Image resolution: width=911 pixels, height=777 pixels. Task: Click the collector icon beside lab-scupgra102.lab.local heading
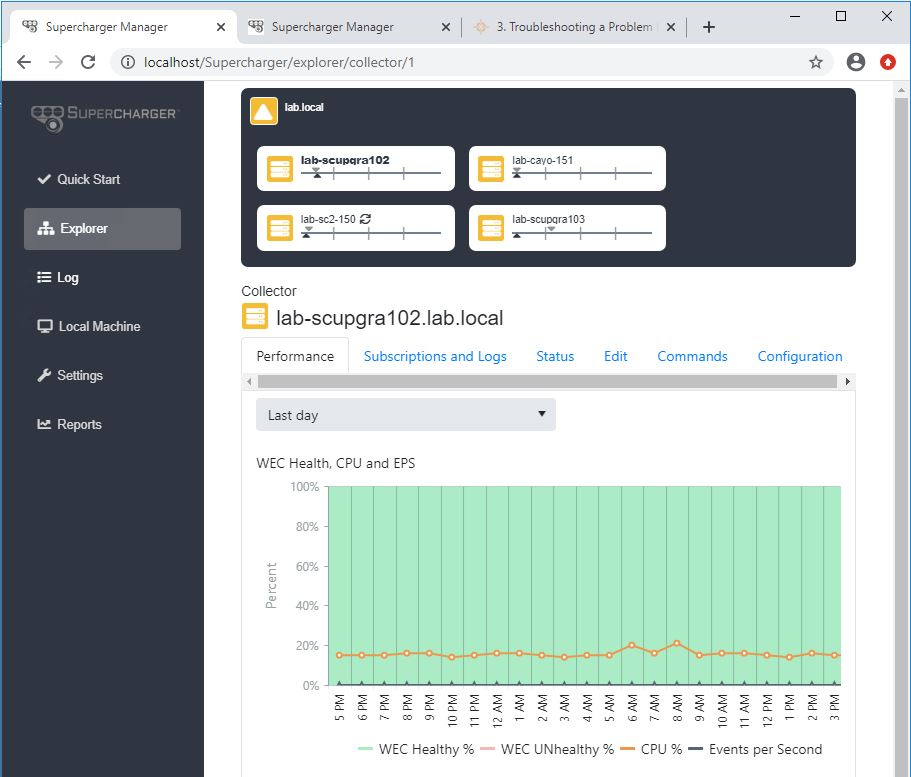pyautogui.click(x=254, y=316)
